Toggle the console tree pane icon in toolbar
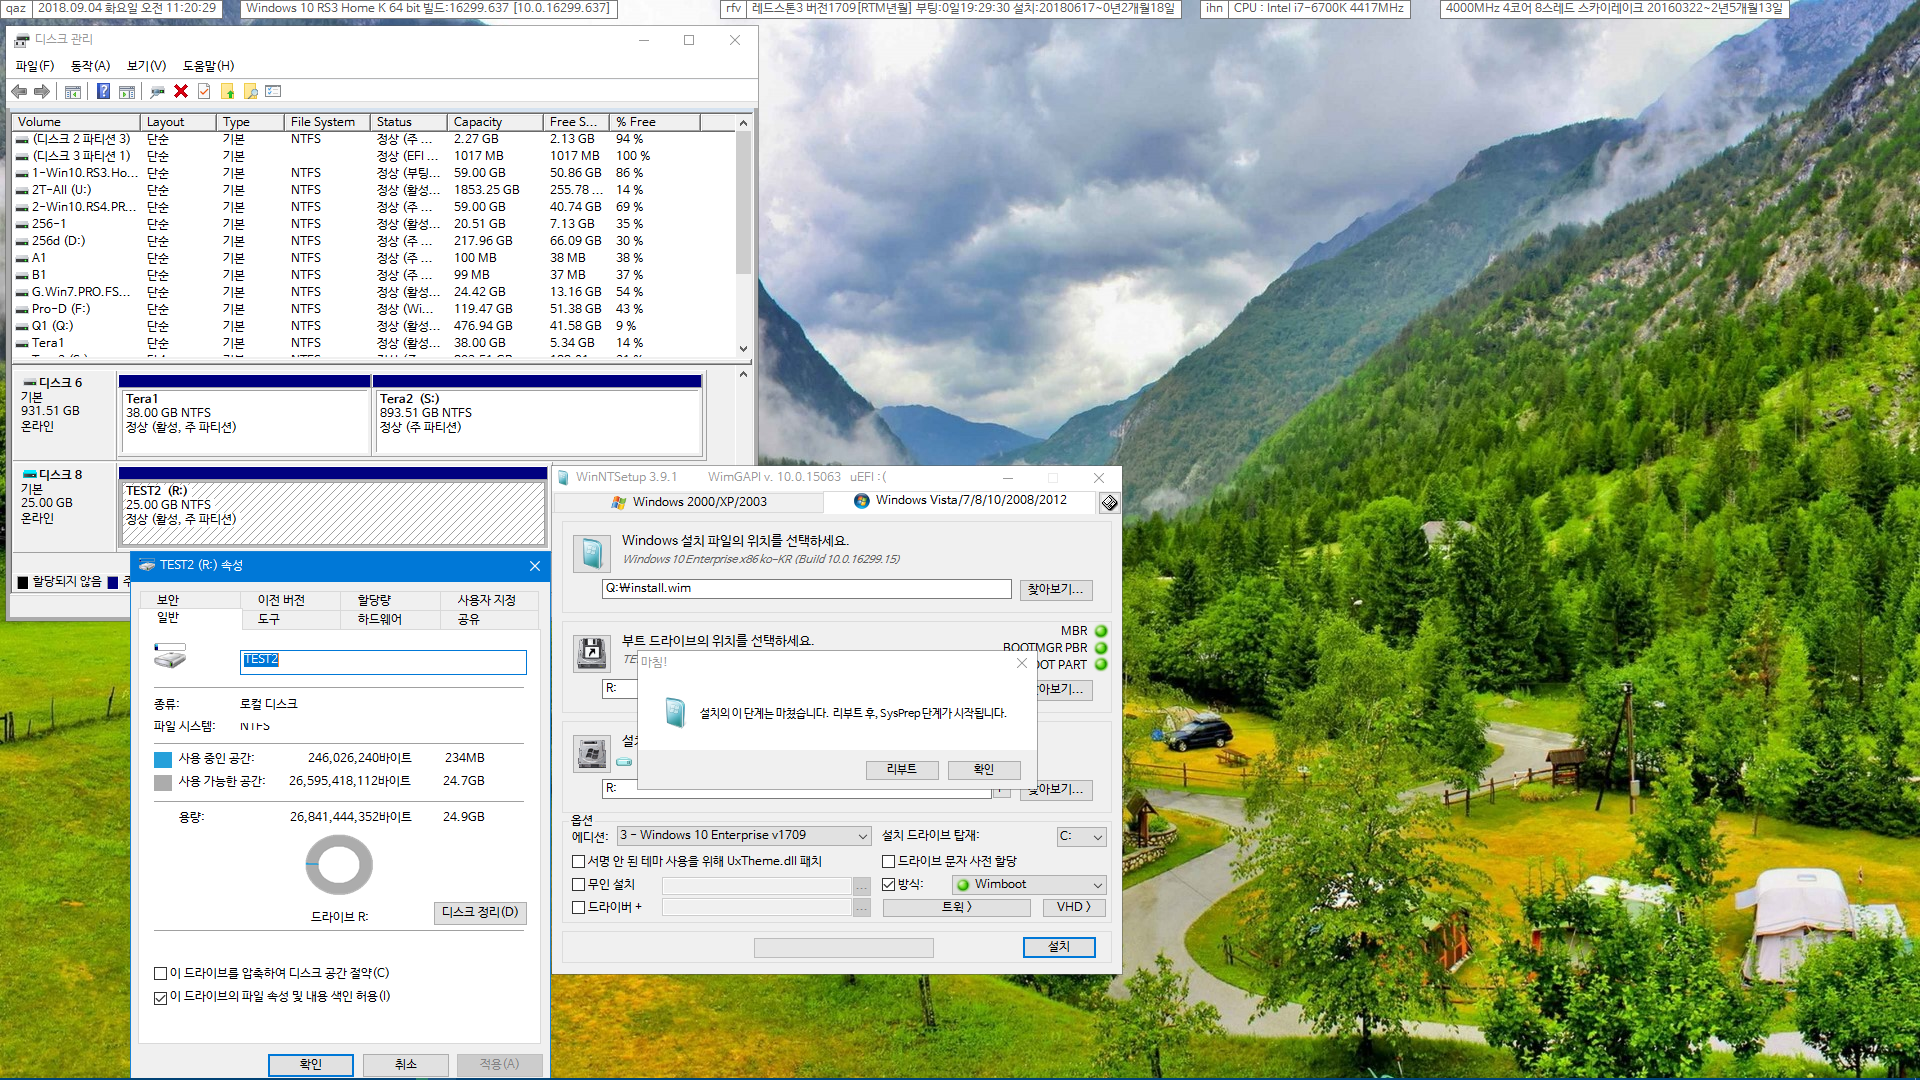Image resolution: width=1920 pixels, height=1080 pixels. pyautogui.click(x=73, y=92)
